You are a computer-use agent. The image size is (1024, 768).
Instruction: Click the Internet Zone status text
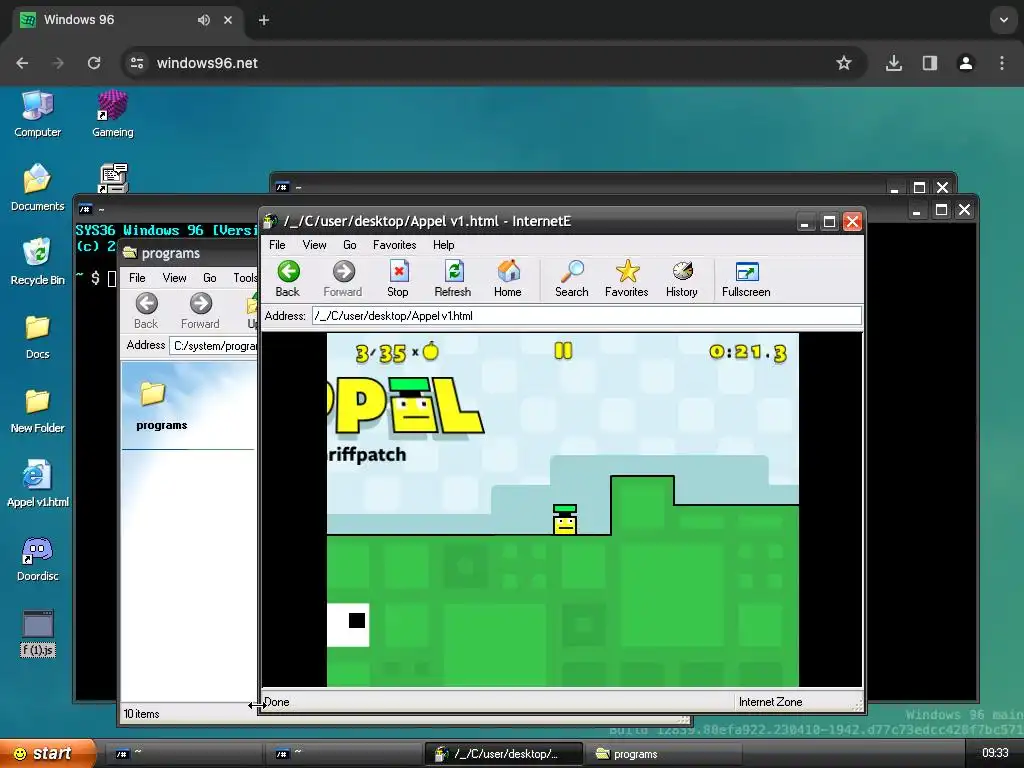pyautogui.click(x=771, y=702)
